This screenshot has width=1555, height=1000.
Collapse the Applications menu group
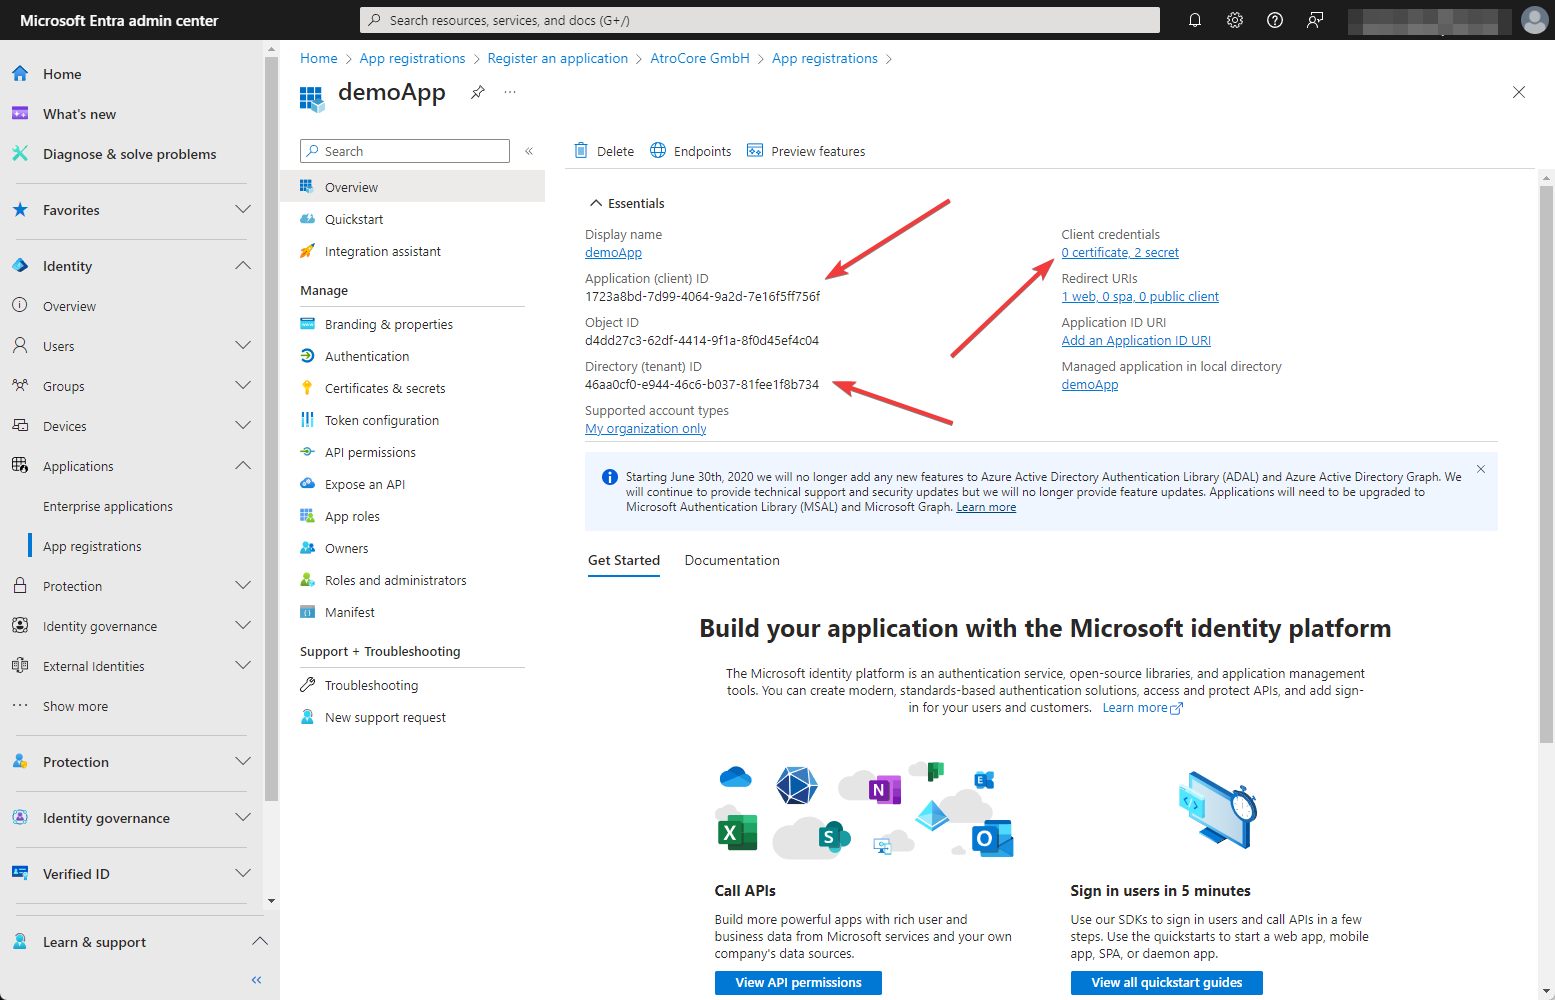click(x=242, y=466)
